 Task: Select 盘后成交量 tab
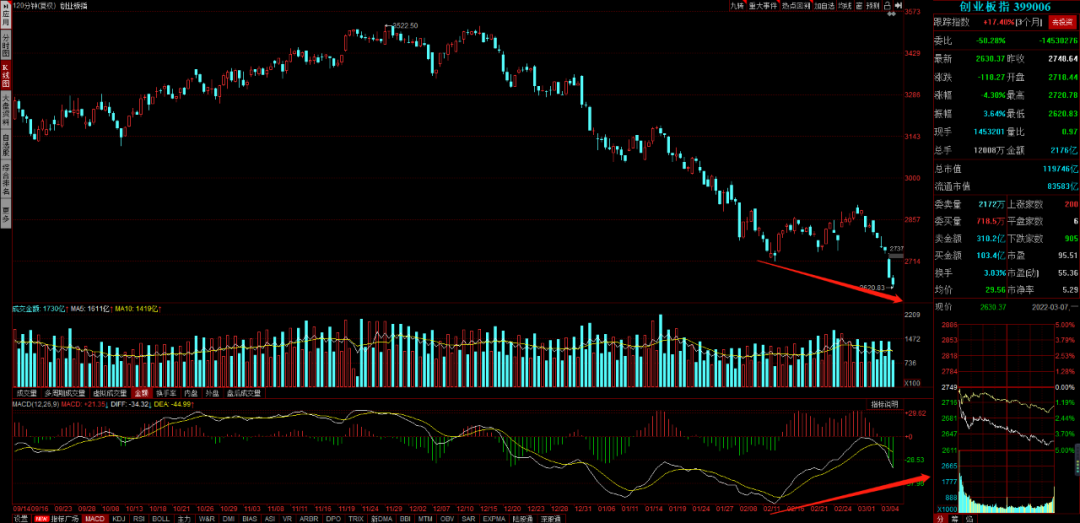pyautogui.click(x=244, y=393)
